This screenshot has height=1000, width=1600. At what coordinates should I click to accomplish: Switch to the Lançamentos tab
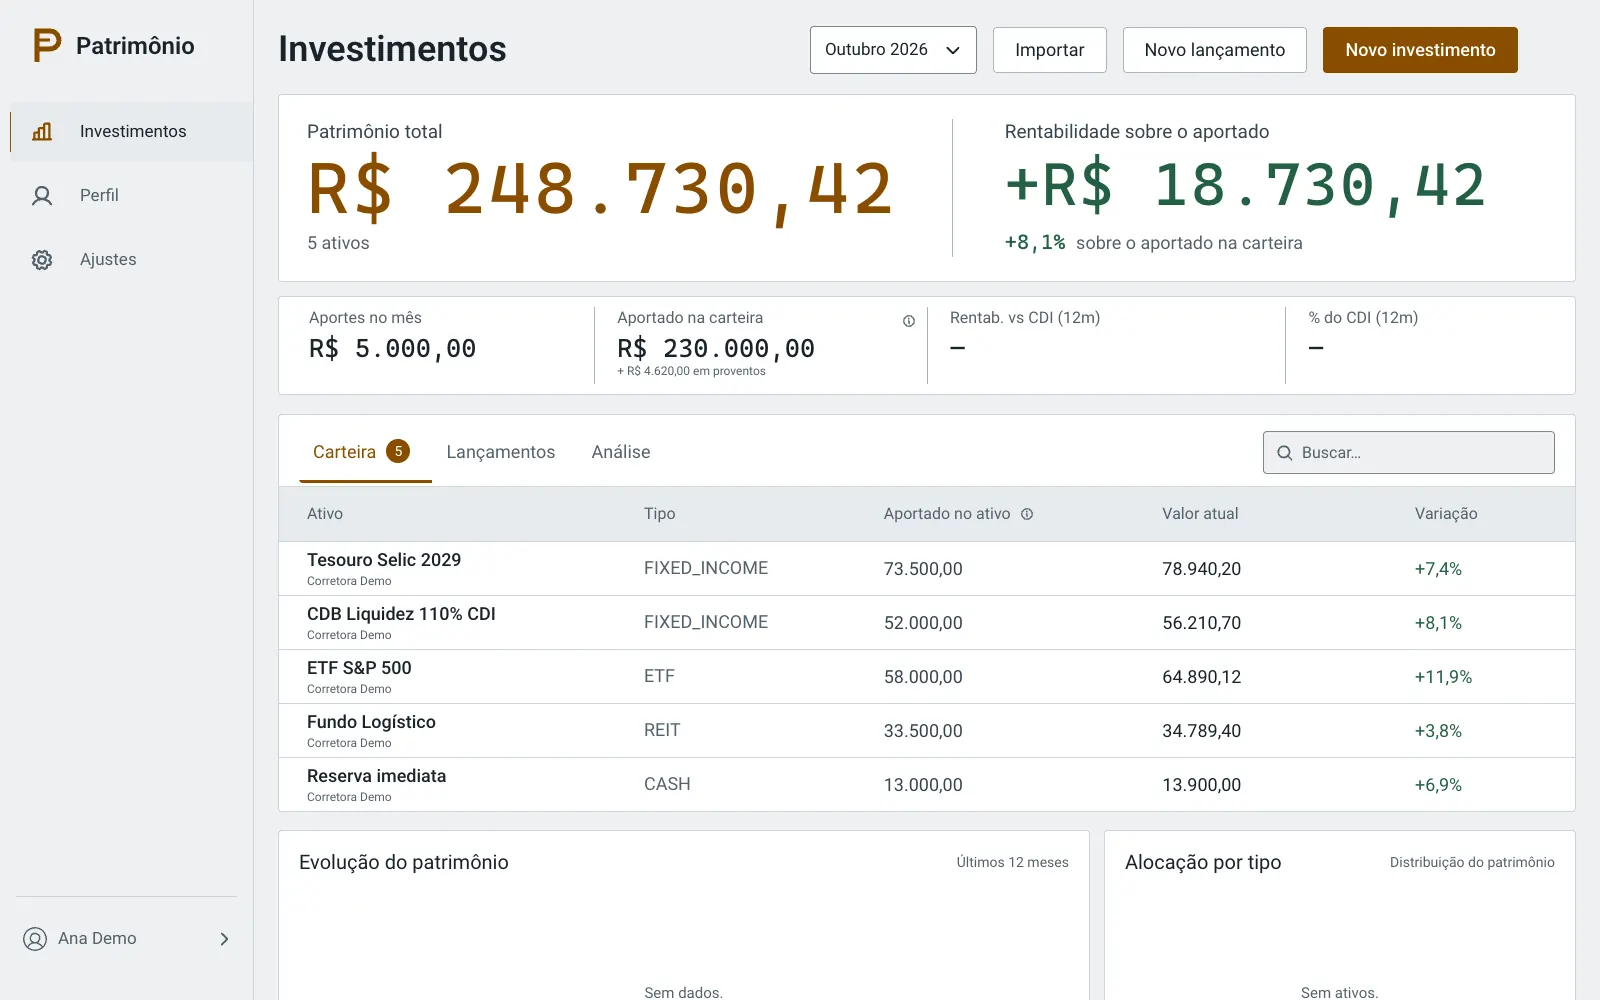point(500,452)
